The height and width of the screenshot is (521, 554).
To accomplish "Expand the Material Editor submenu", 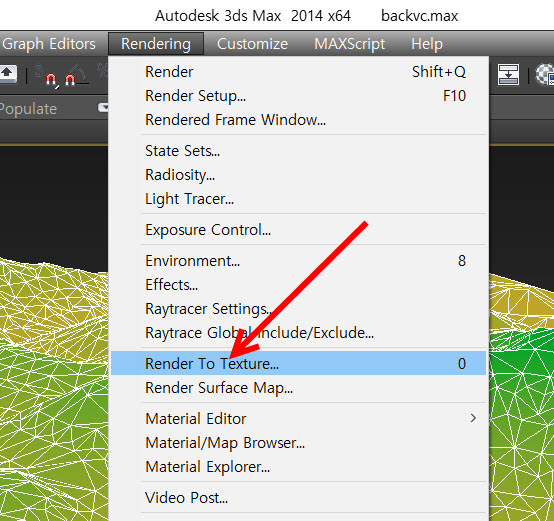I will coord(299,419).
